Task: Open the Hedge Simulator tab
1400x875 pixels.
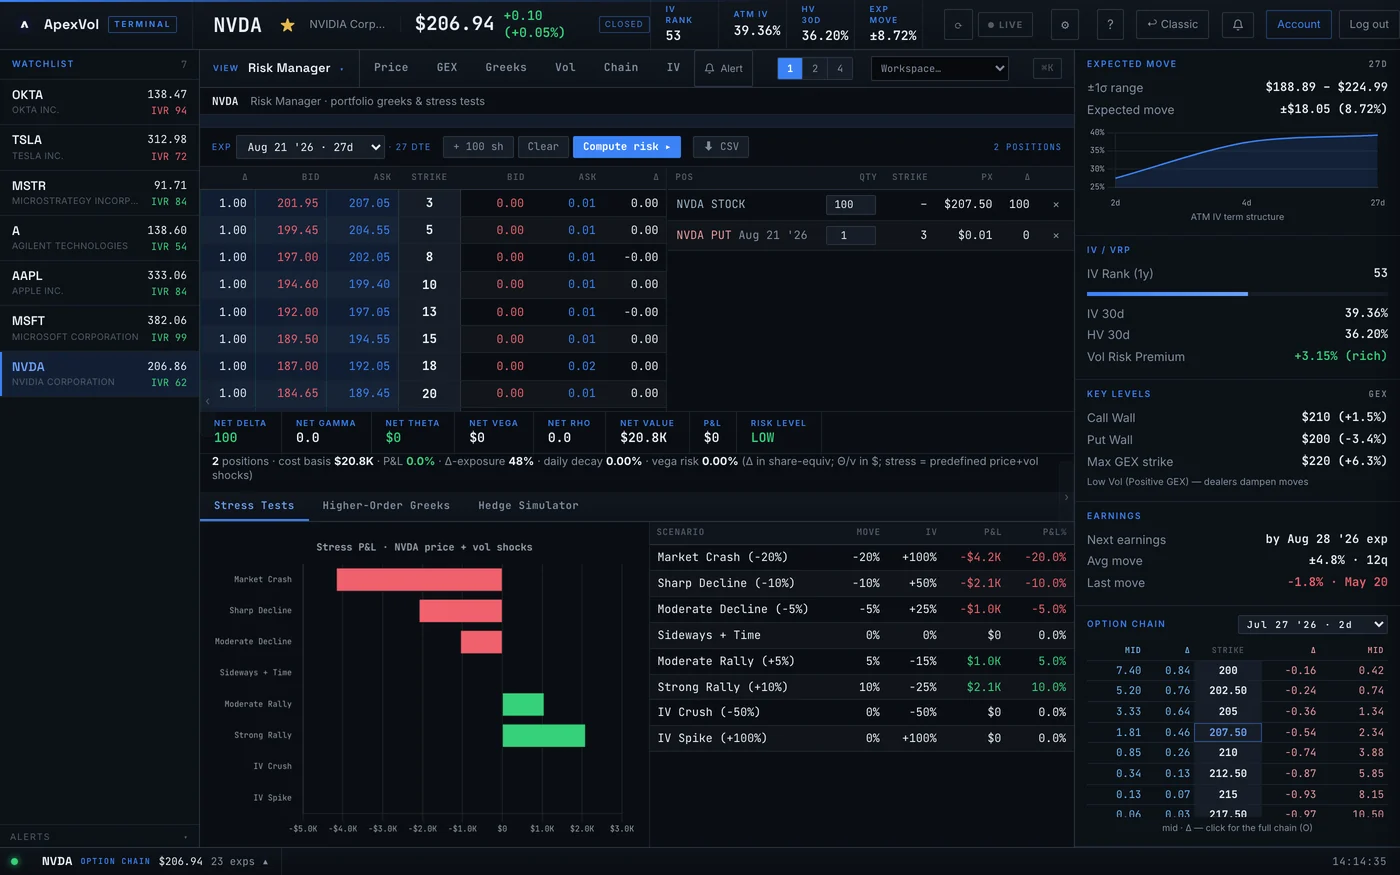Action: 528,506
